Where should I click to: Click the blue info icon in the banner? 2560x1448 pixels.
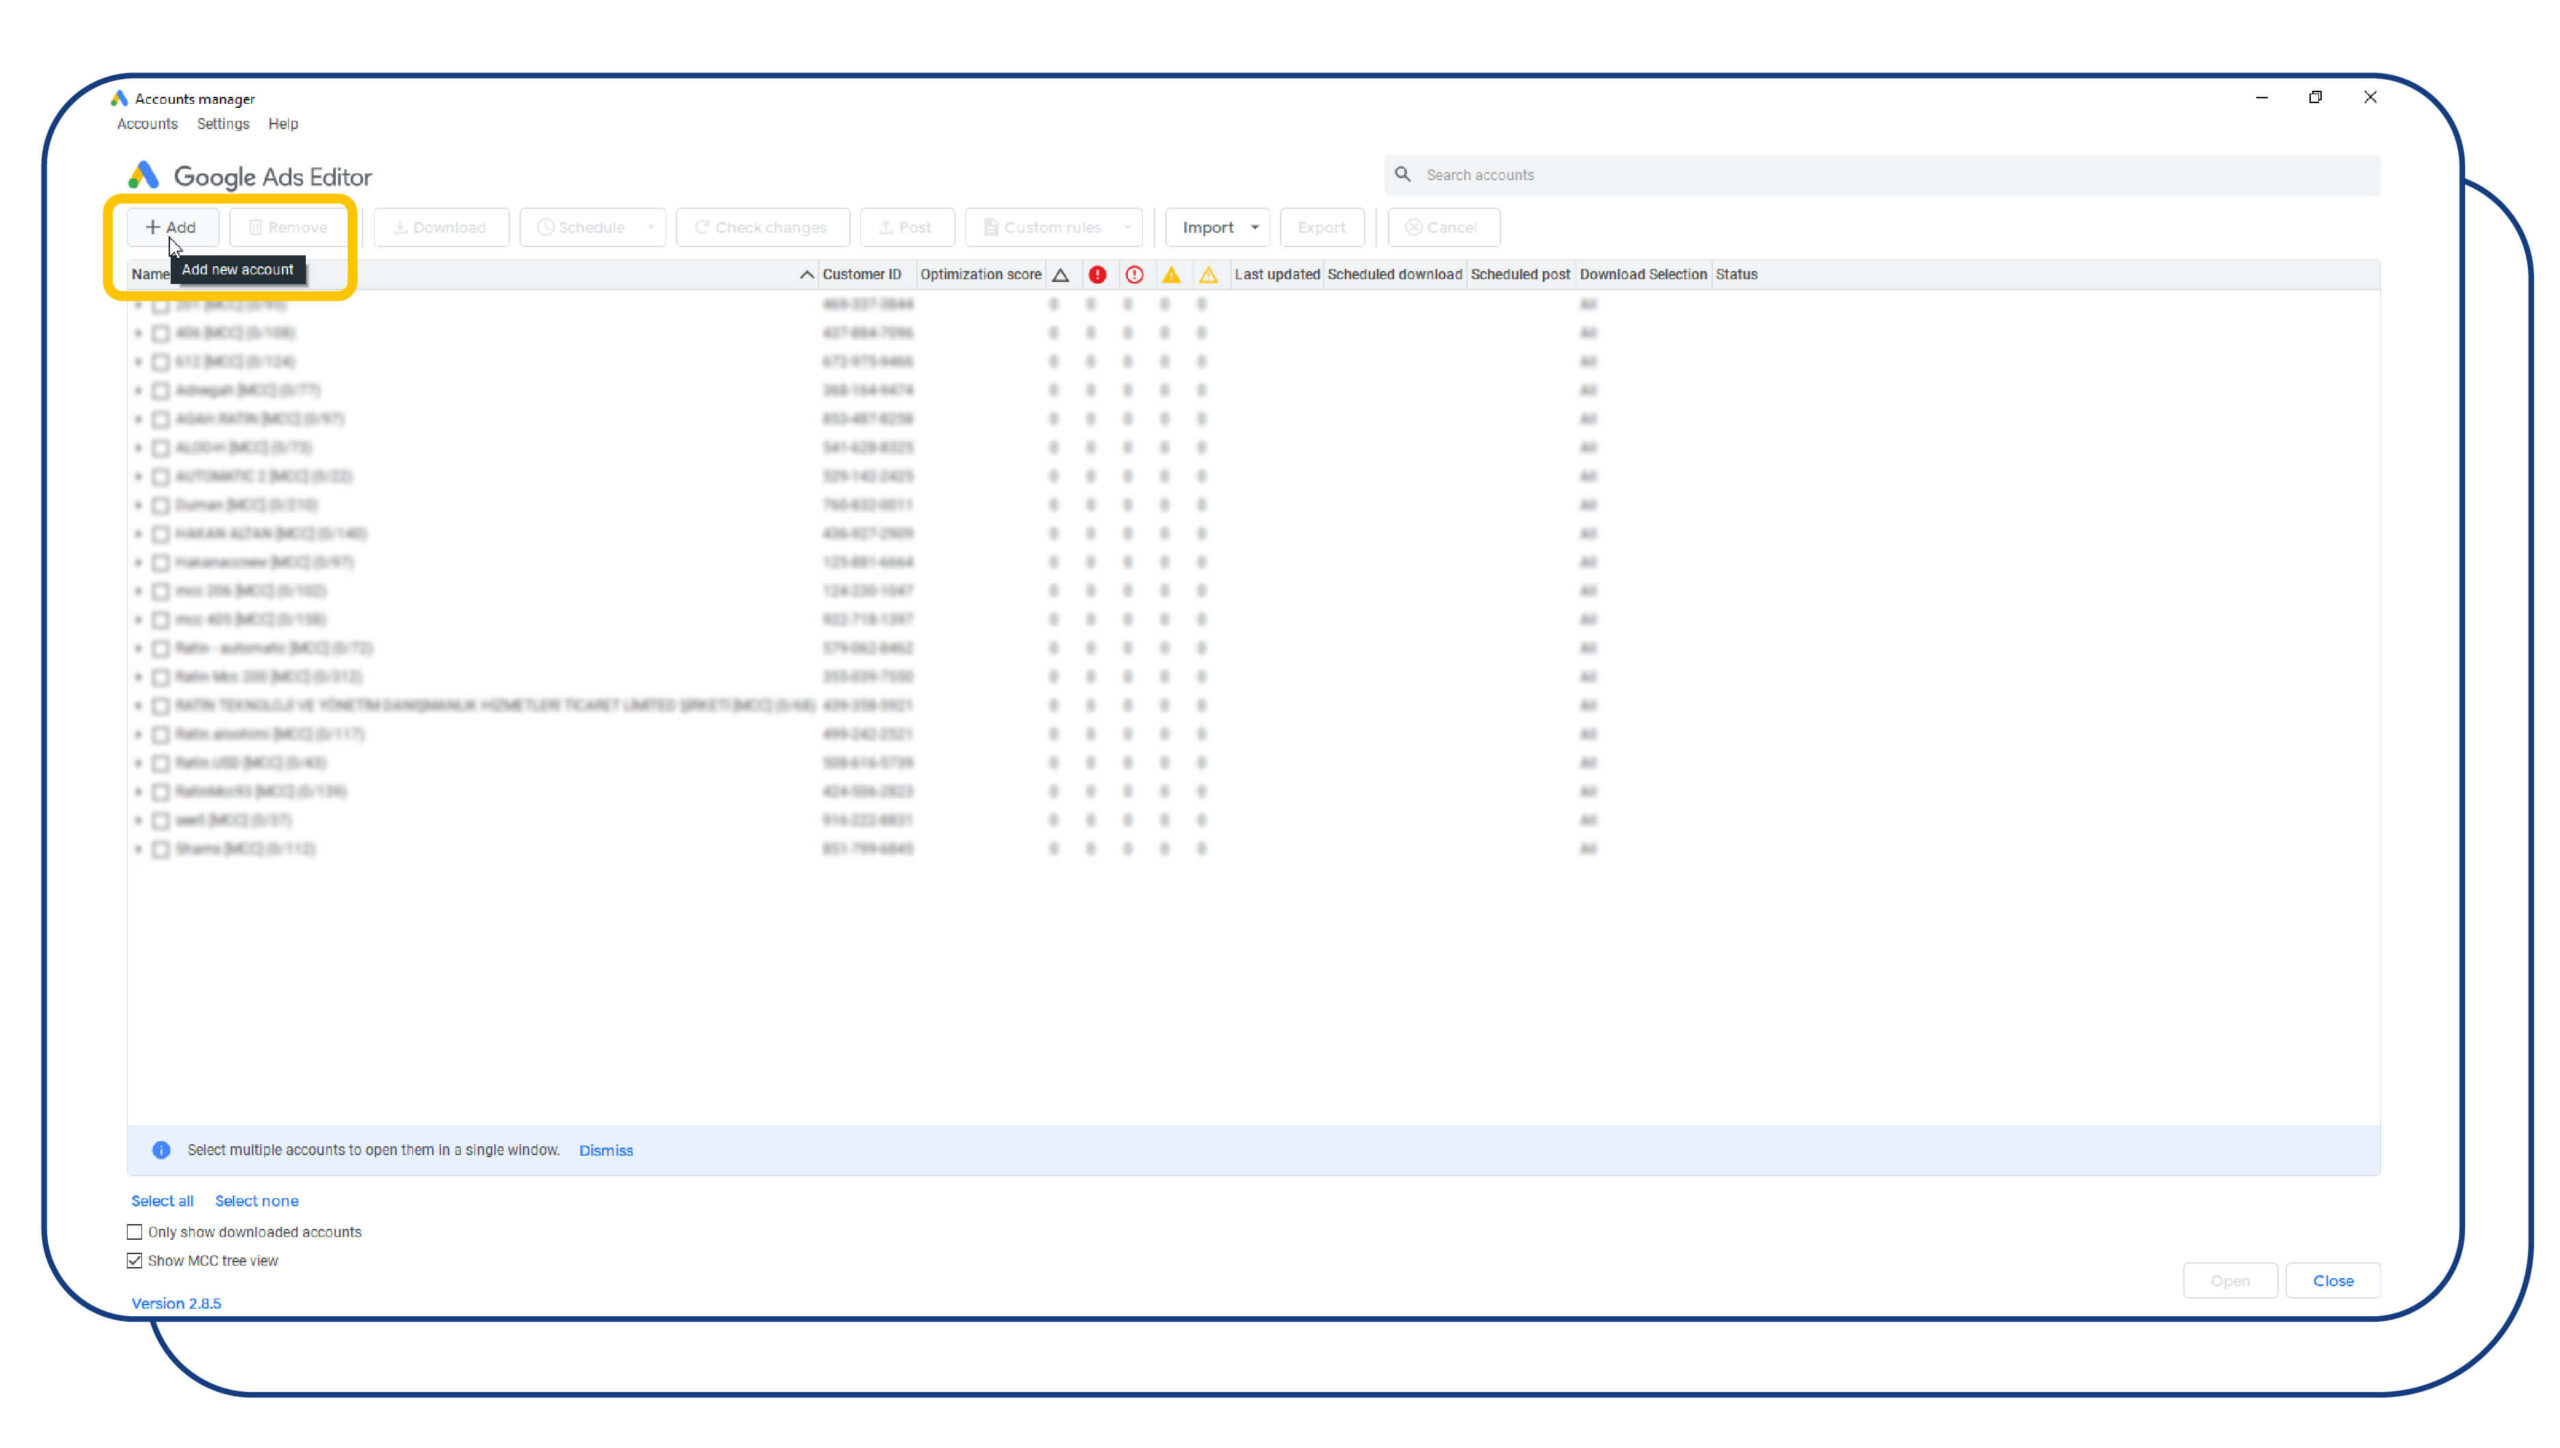click(x=161, y=1150)
